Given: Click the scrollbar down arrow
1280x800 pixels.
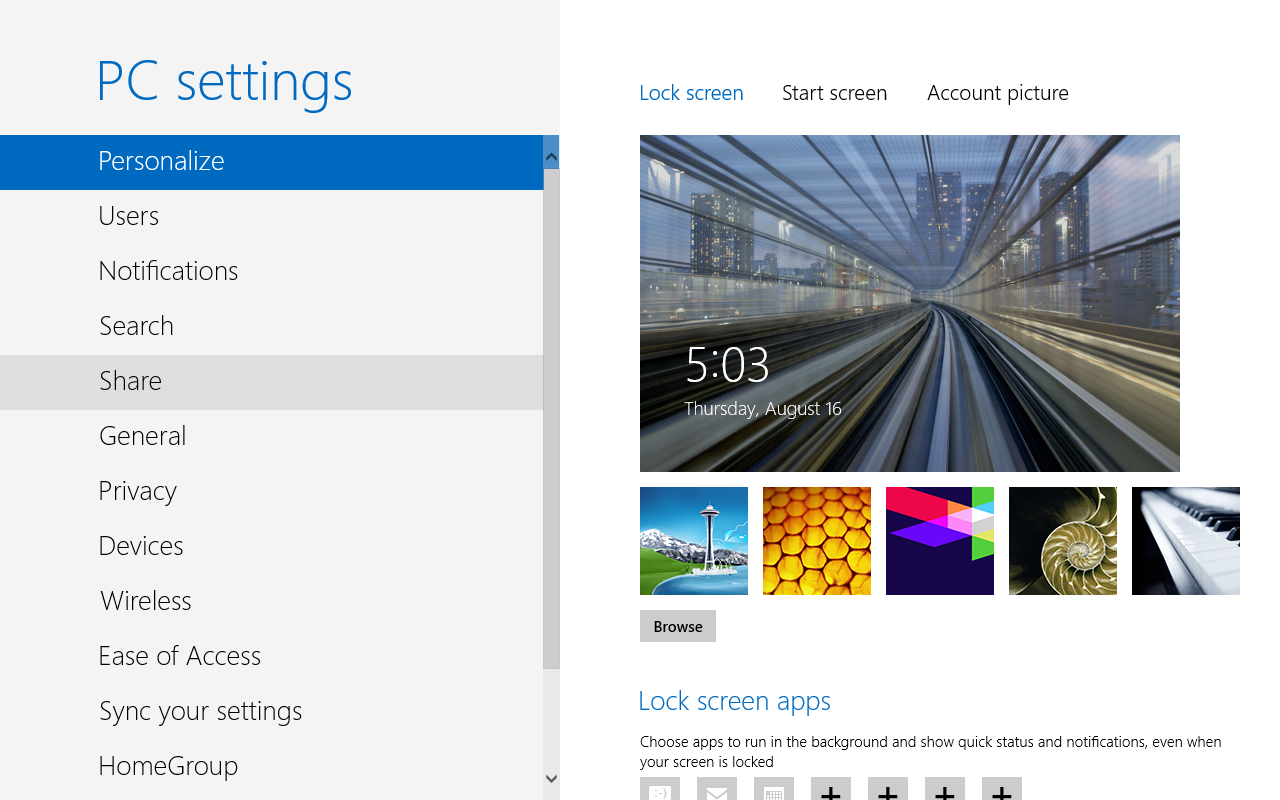Looking at the screenshot, I should pyautogui.click(x=551, y=778).
